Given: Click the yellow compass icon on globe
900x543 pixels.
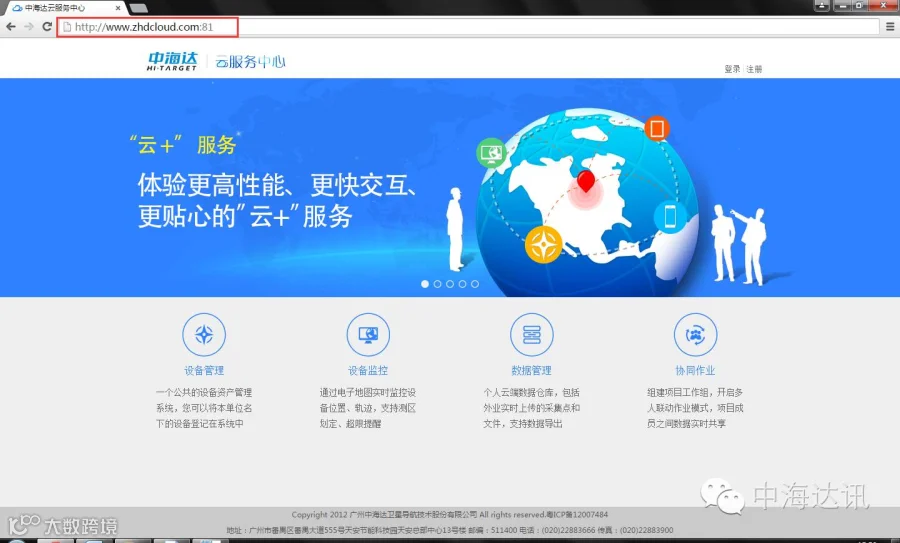Looking at the screenshot, I should (543, 244).
